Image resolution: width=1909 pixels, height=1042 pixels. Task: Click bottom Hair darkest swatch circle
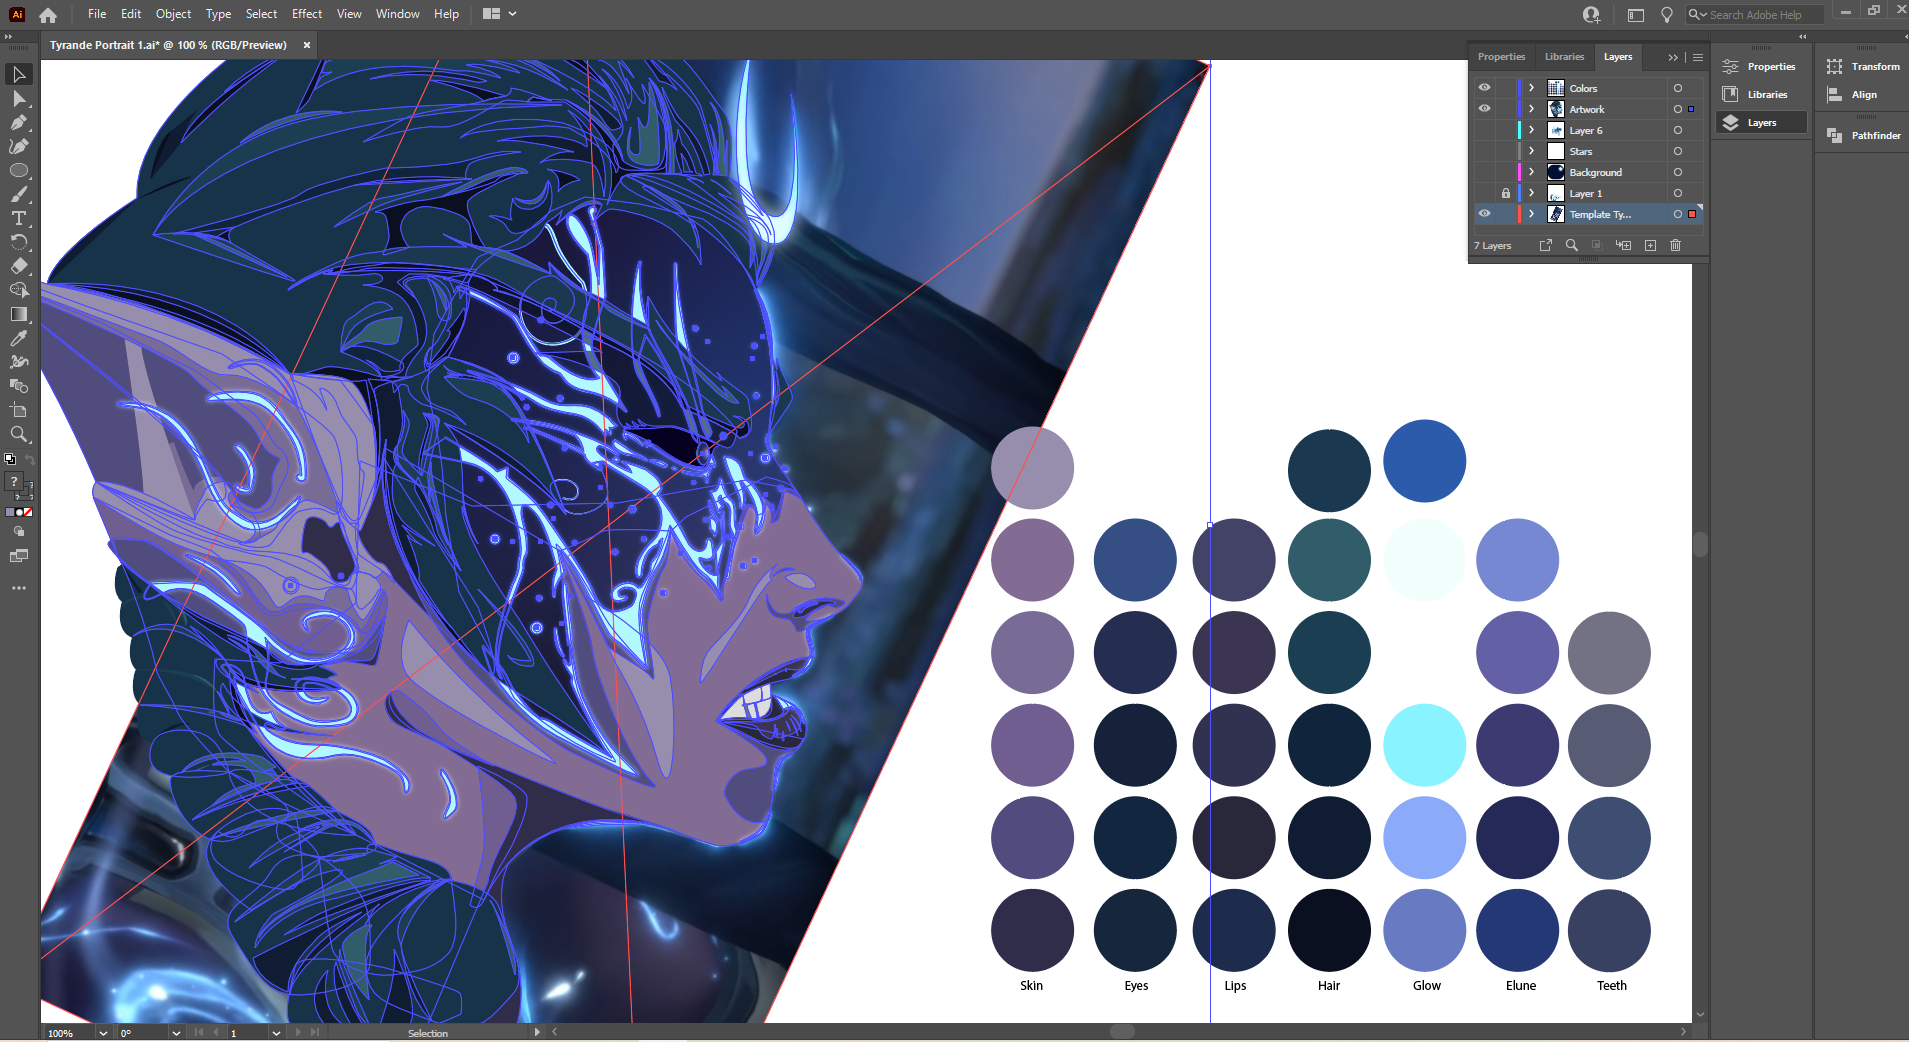tap(1329, 930)
